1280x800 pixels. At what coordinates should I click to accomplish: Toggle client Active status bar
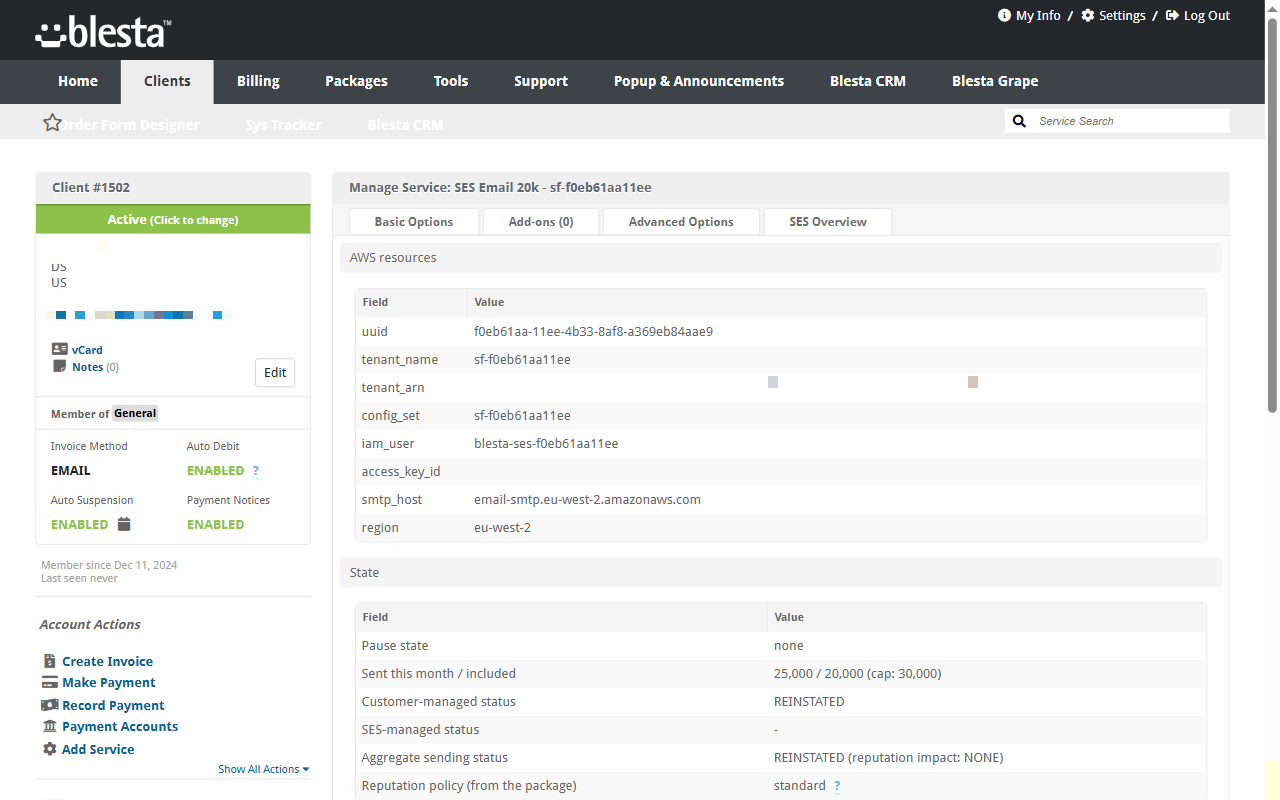click(173, 220)
